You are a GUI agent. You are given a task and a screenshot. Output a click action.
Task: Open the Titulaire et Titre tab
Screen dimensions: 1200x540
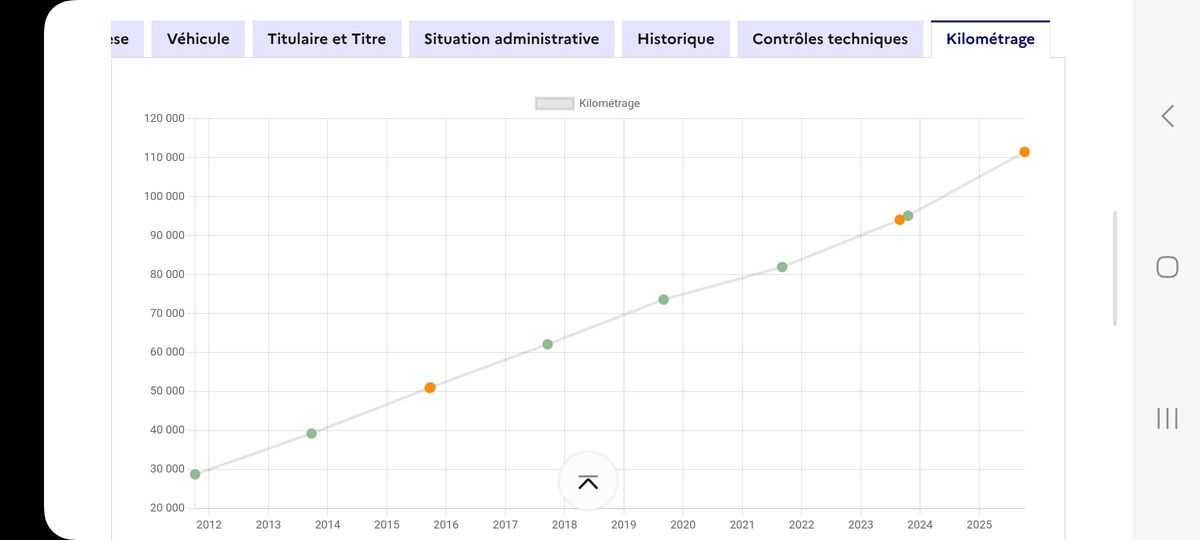(x=326, y=39)
